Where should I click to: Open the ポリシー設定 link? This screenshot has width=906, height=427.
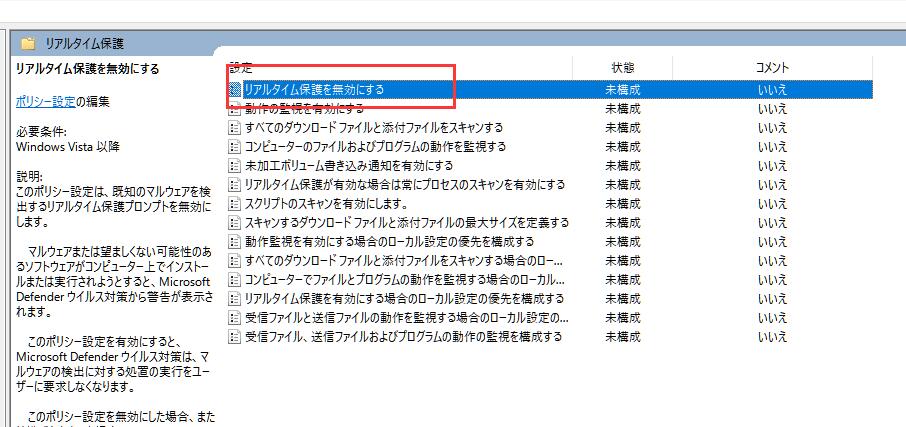46,102
